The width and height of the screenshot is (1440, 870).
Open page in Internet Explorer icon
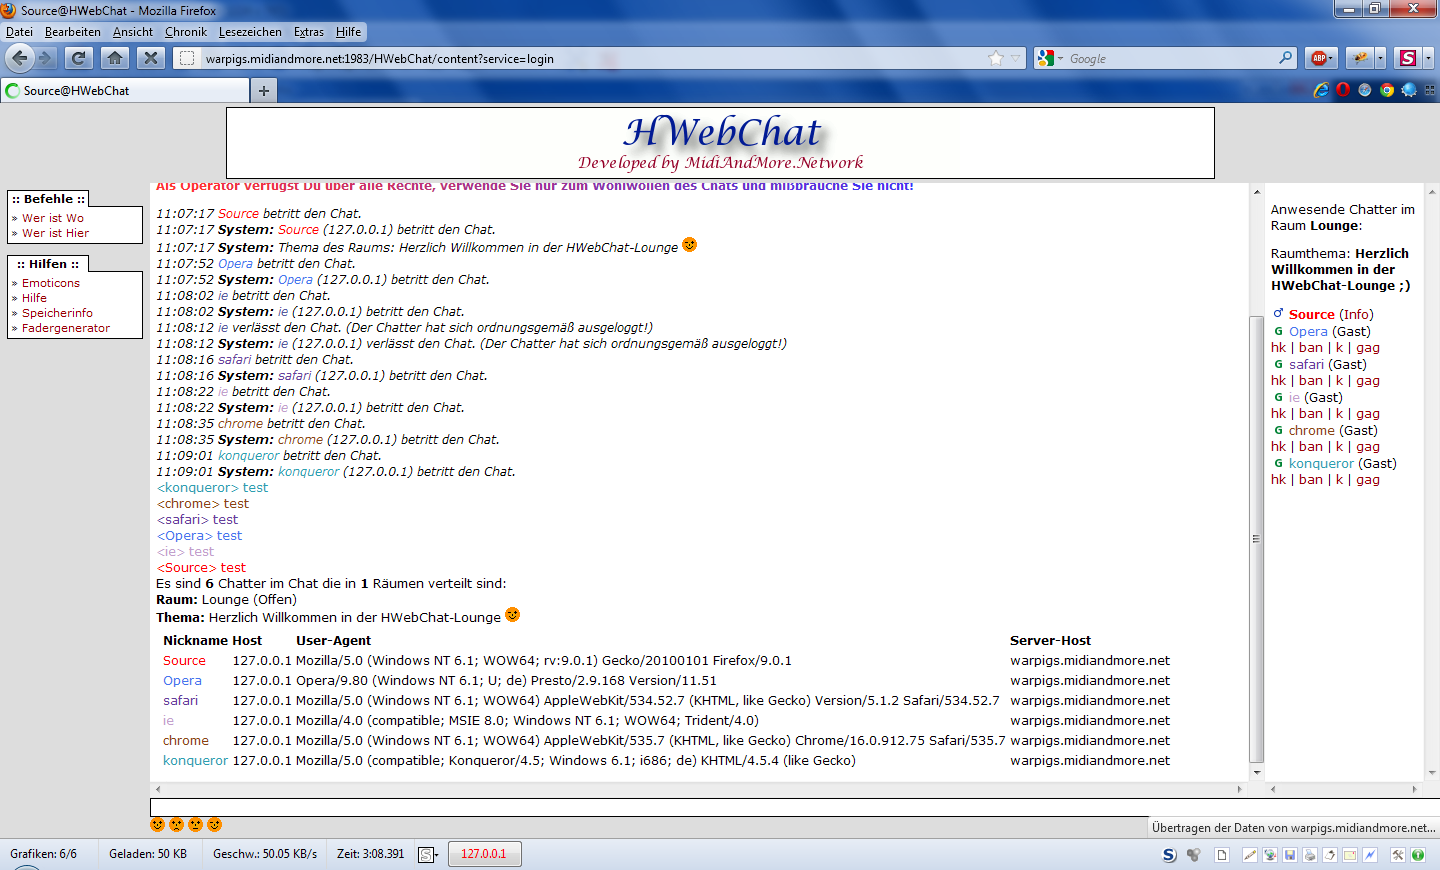tap(1321, 90)
